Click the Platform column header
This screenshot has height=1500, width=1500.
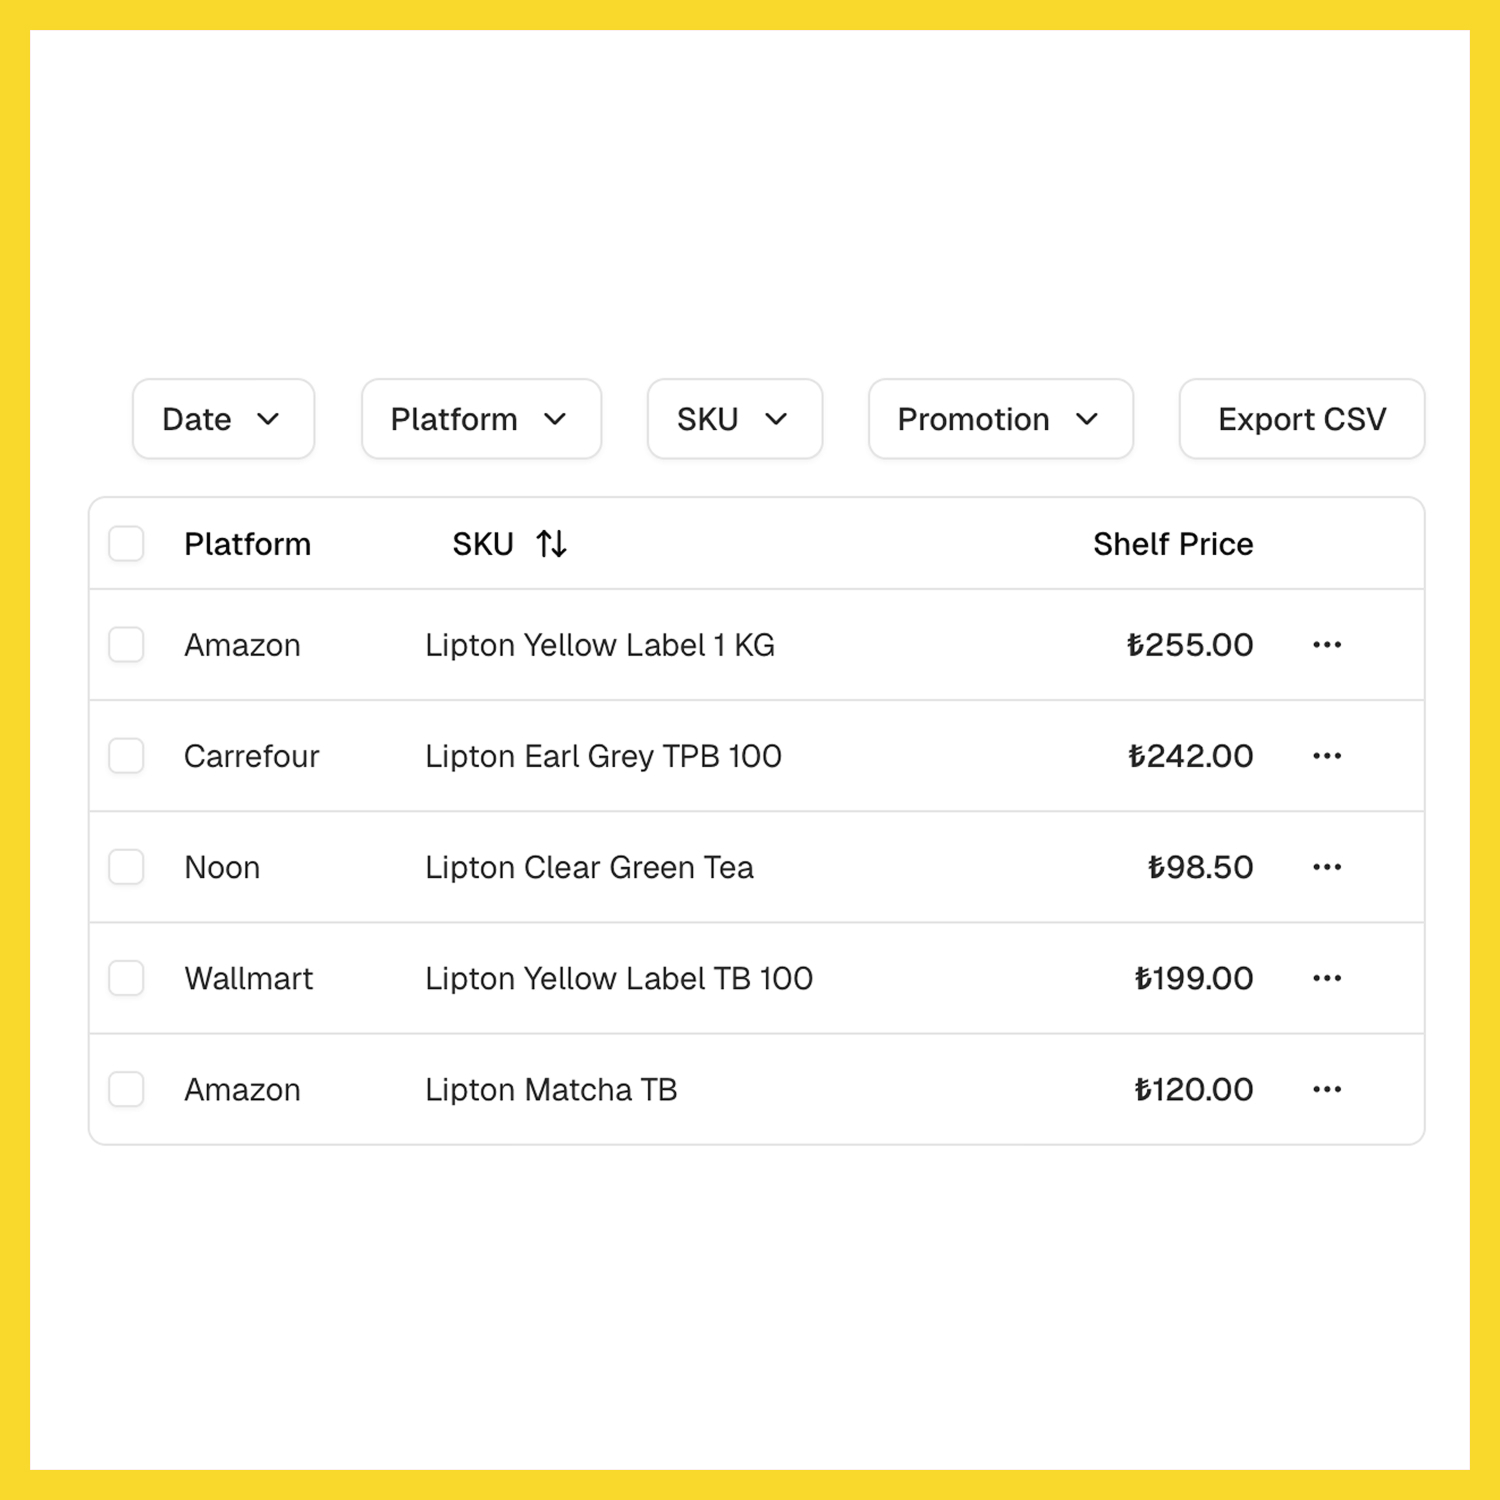pos(247,544)
